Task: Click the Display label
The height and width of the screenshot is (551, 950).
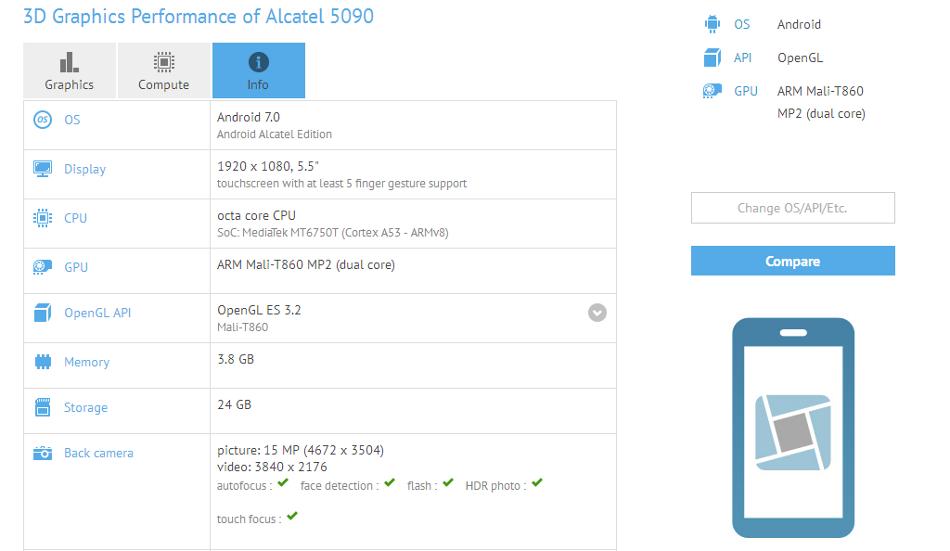Action: [85, 169]
